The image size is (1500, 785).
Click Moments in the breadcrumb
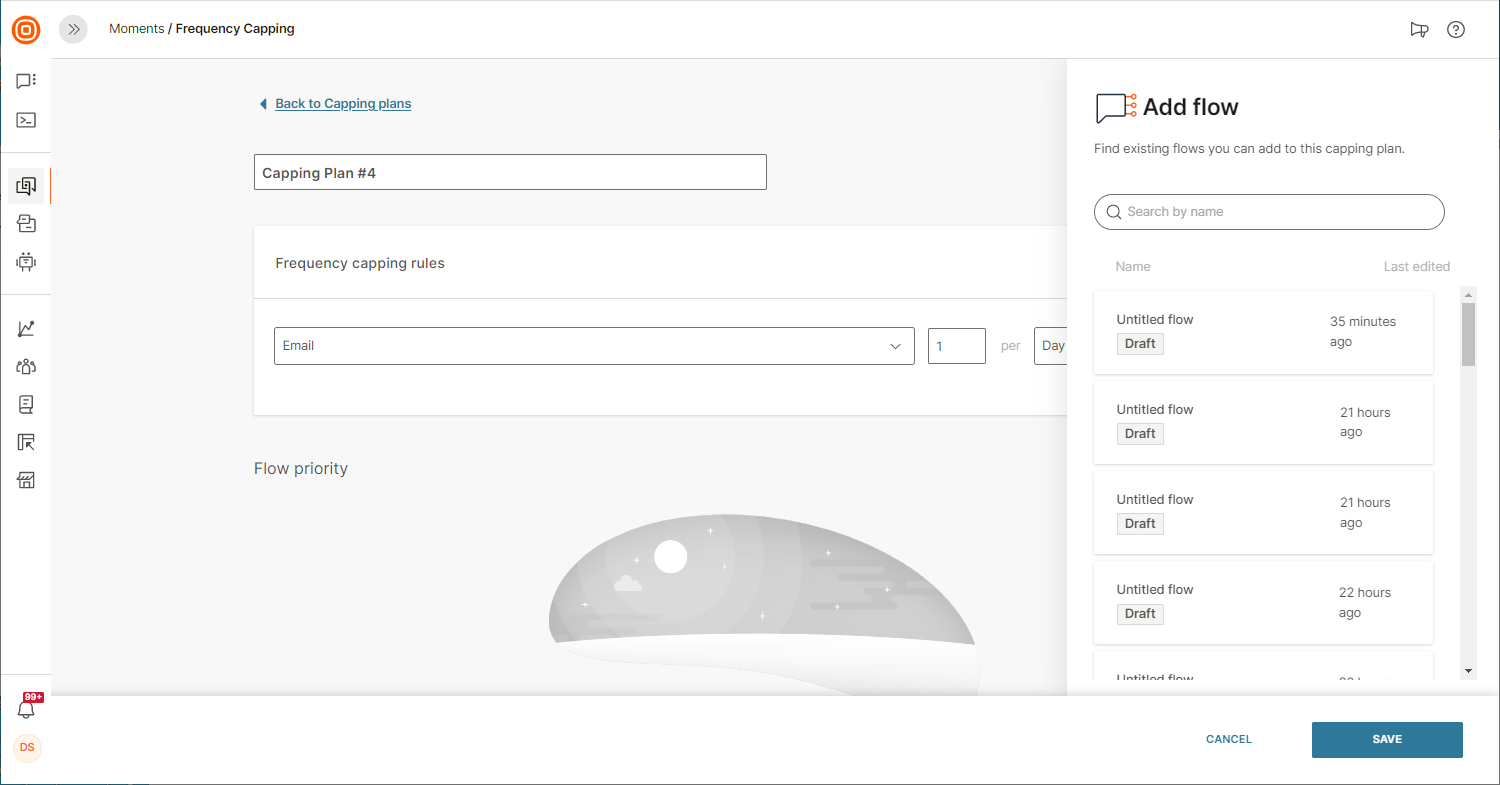136,29
